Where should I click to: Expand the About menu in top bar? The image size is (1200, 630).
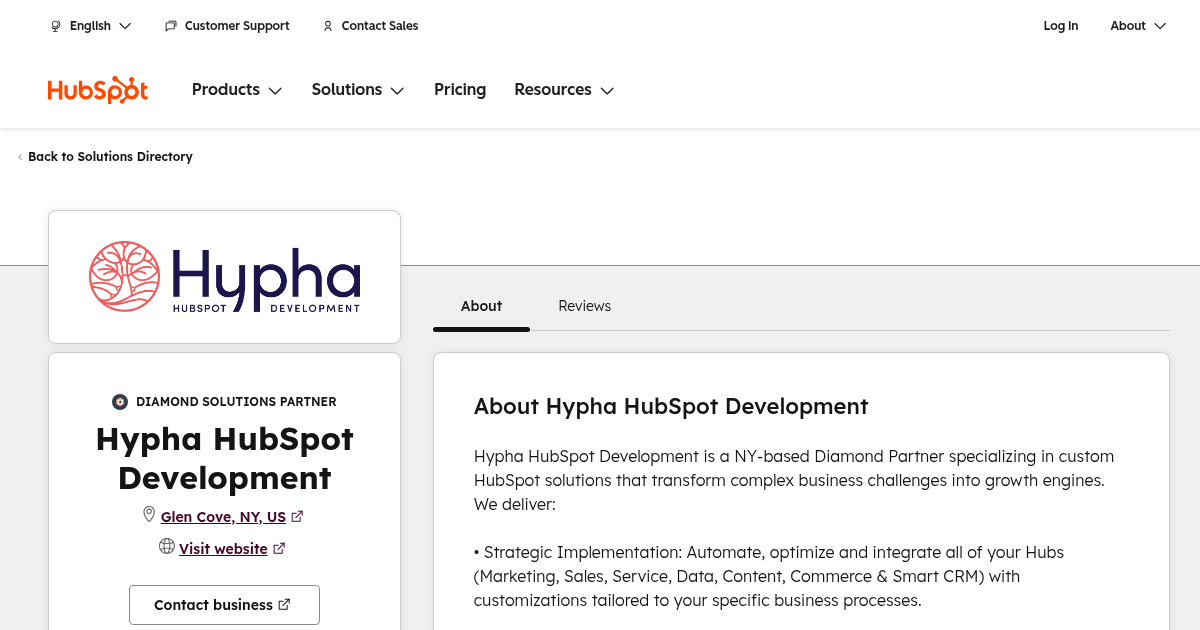tap(1138, 26)
